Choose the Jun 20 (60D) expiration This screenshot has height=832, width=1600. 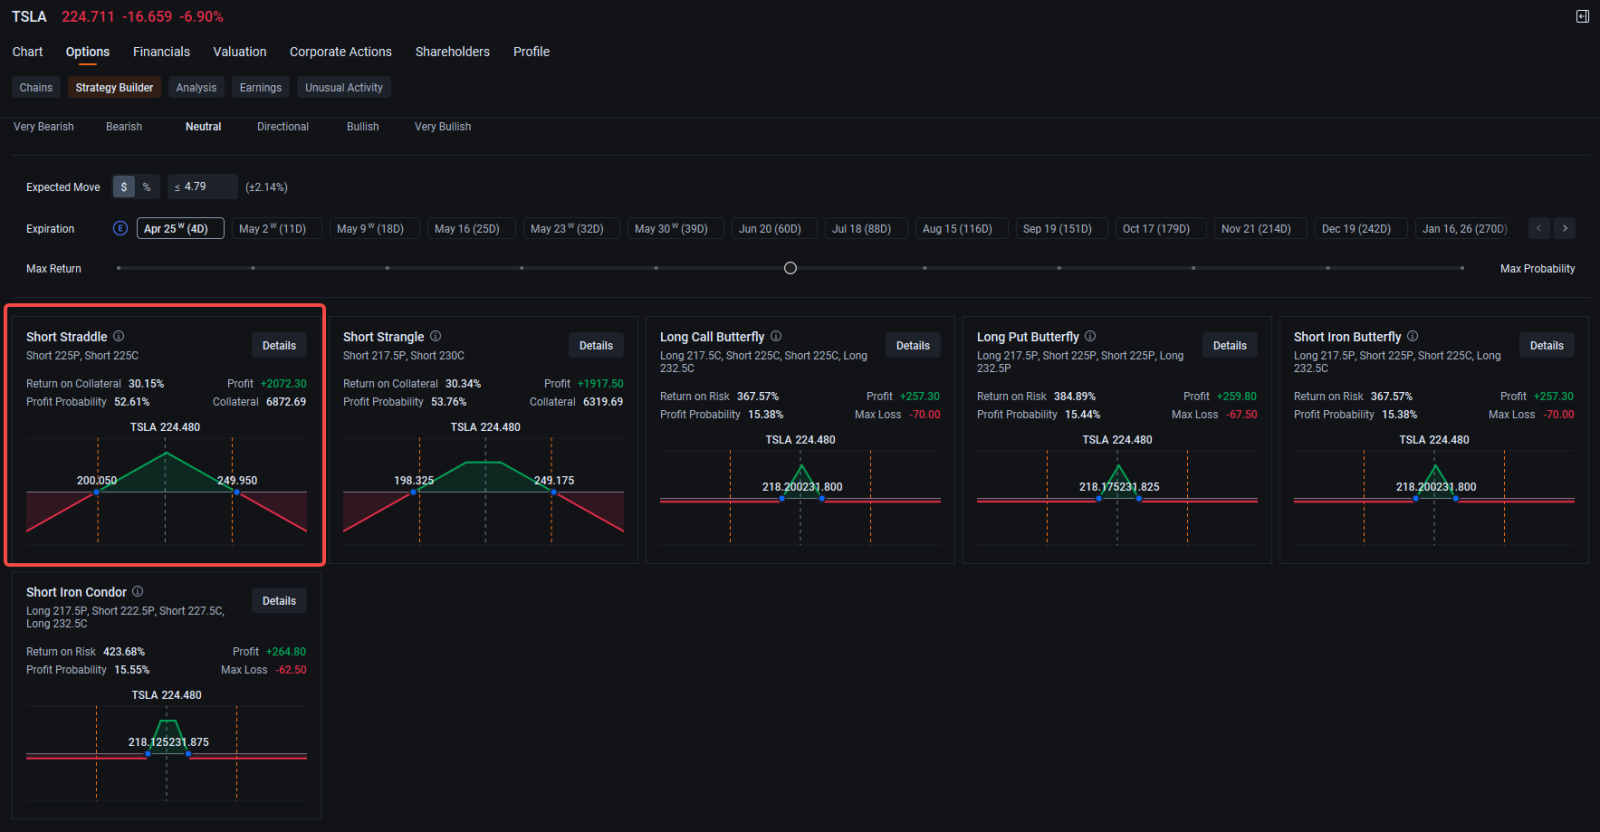tap(775, 229)
